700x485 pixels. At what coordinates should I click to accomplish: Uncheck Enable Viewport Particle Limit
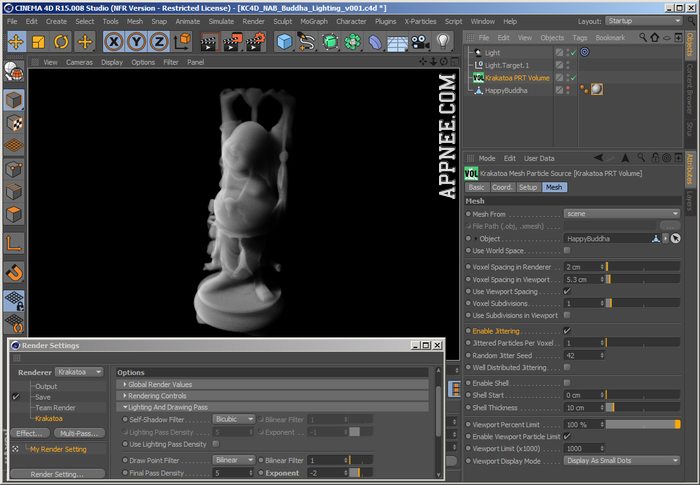point(567,436)
